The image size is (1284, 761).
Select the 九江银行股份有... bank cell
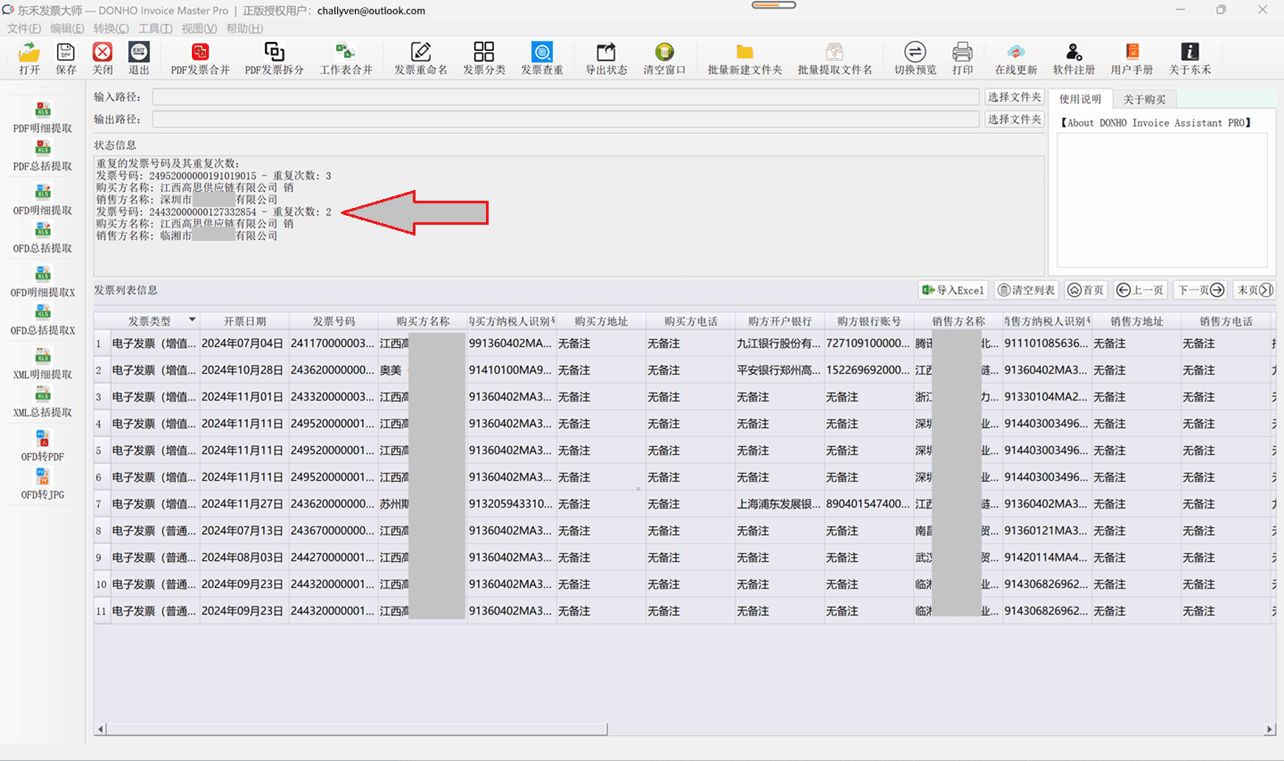point(779,343)
